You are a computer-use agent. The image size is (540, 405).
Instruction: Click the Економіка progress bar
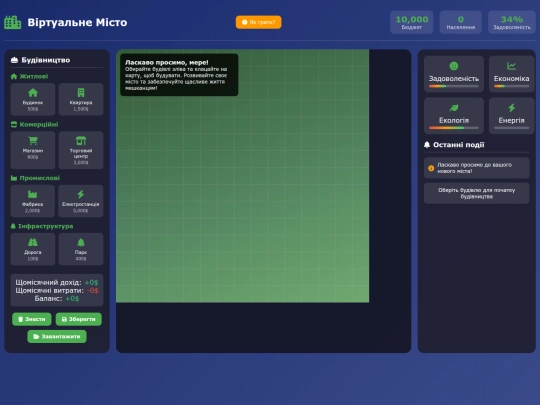tap(511, 86)
